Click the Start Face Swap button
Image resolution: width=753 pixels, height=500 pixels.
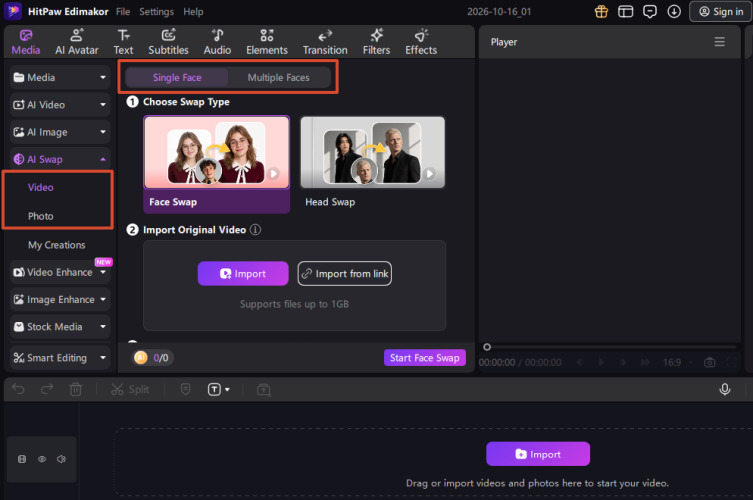[425, 358]
